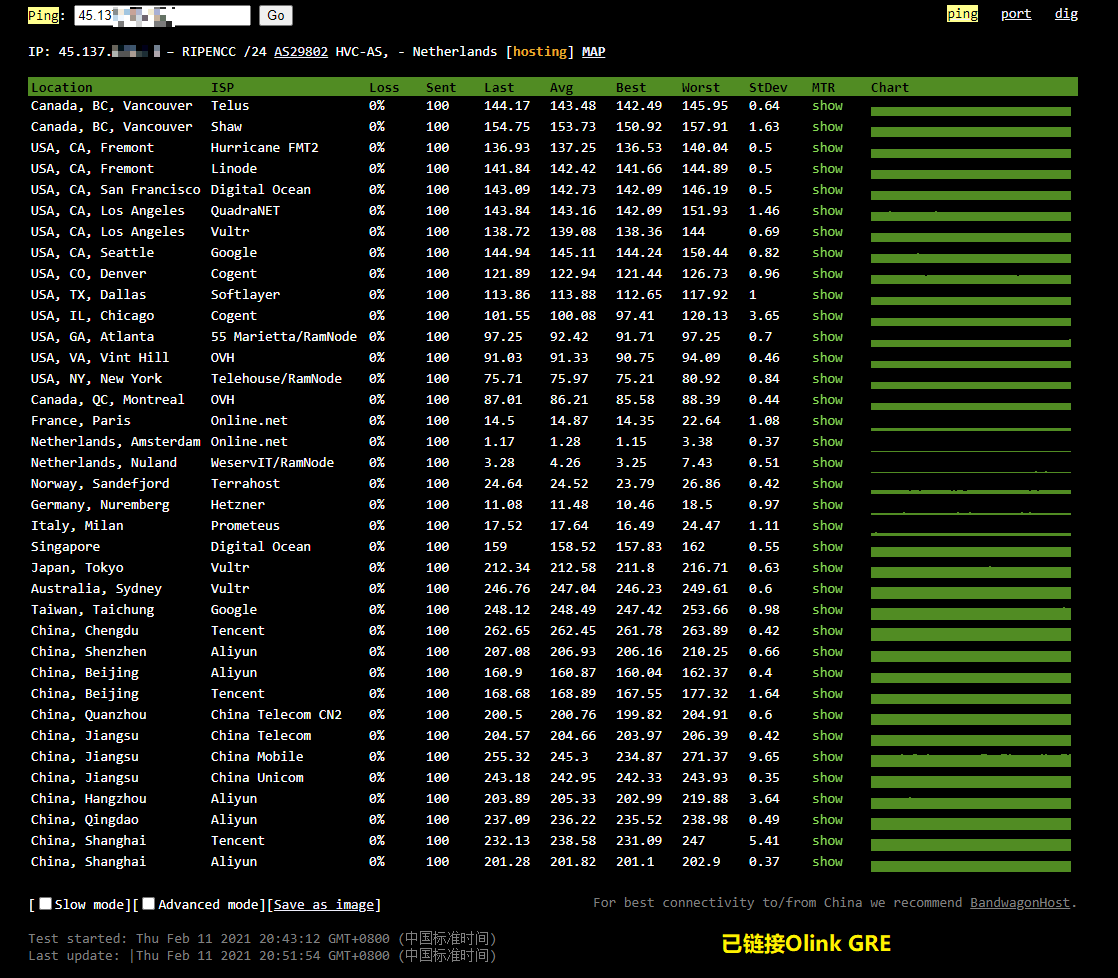Screen dimensions: 1118x978
Task: Show MTR for Taichung Google row
Action: (827, 610)
